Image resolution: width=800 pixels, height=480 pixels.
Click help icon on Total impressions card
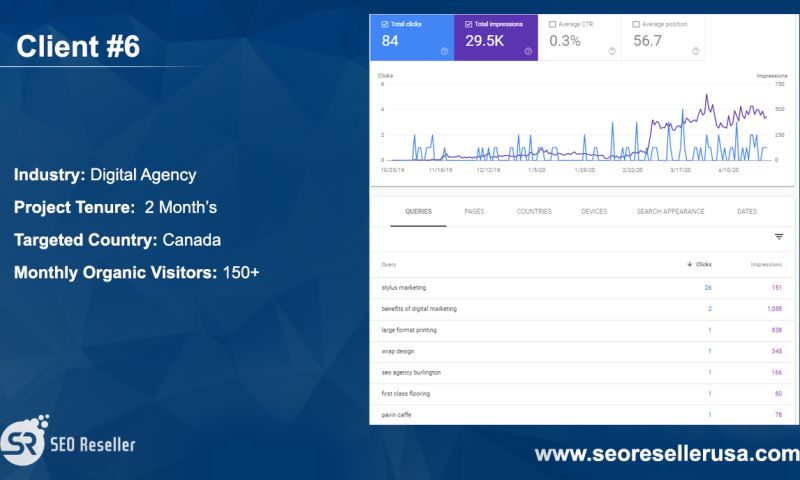(x=528, y=51)
